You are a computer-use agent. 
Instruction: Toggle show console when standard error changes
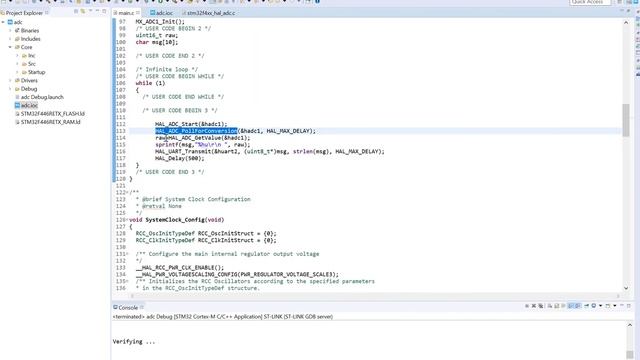coord(578,306)
